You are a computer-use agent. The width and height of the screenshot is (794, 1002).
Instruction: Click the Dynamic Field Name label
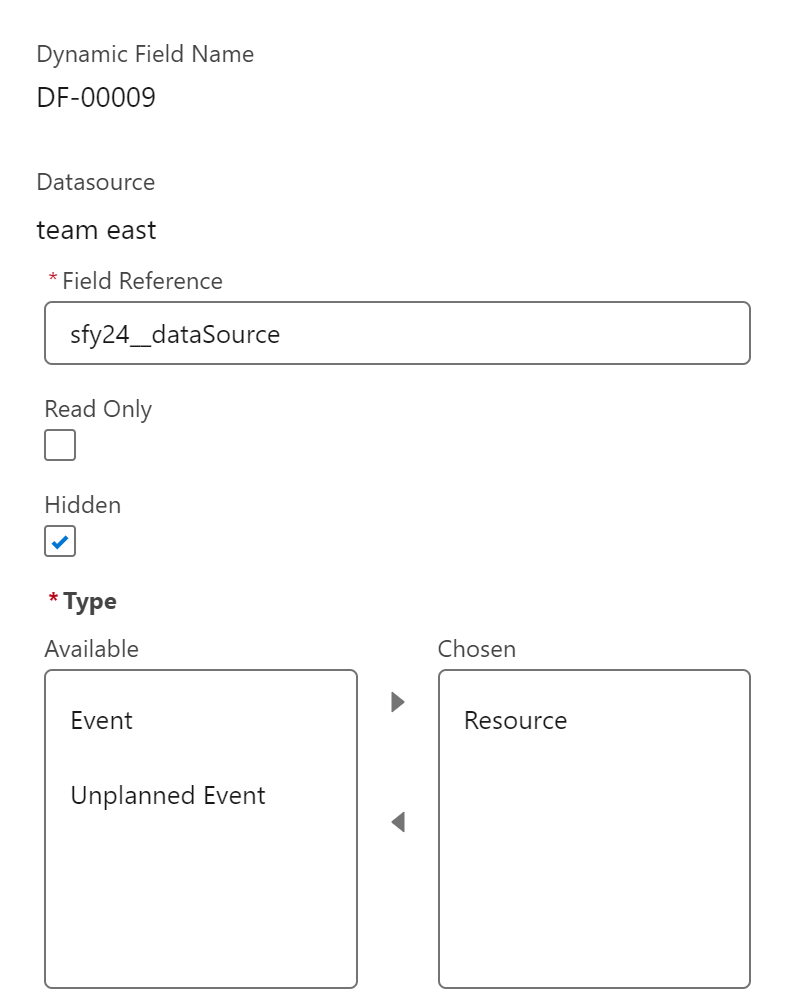[x=145, y=54]
